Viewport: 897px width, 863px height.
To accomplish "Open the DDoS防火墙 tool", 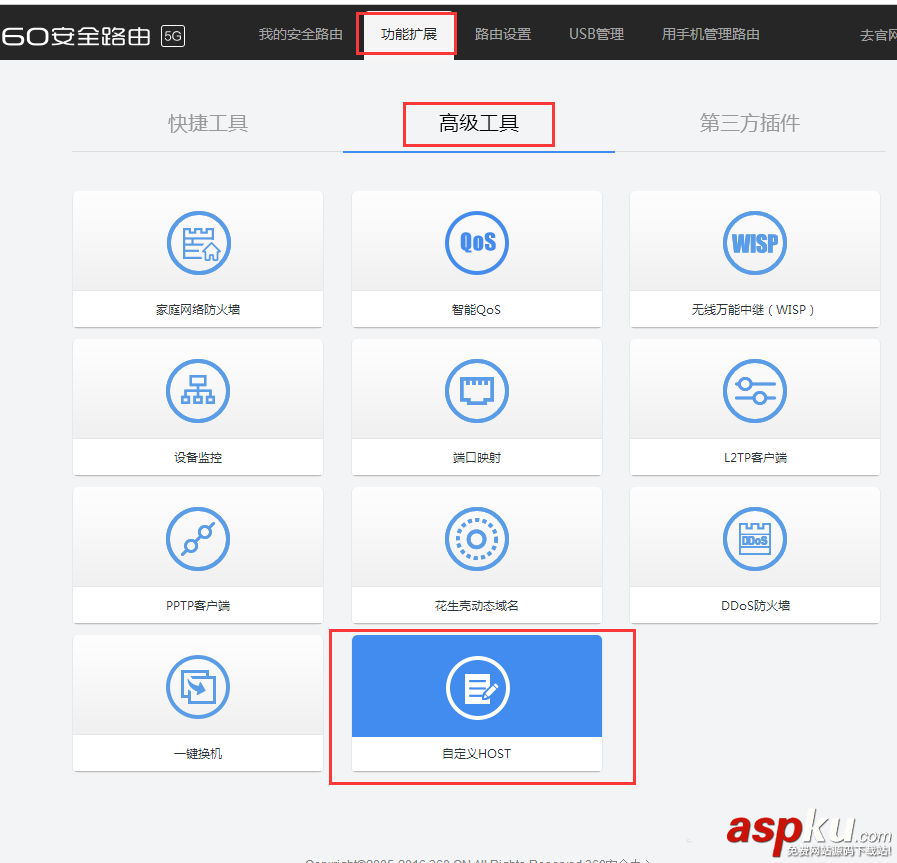I will click(754, 554).
